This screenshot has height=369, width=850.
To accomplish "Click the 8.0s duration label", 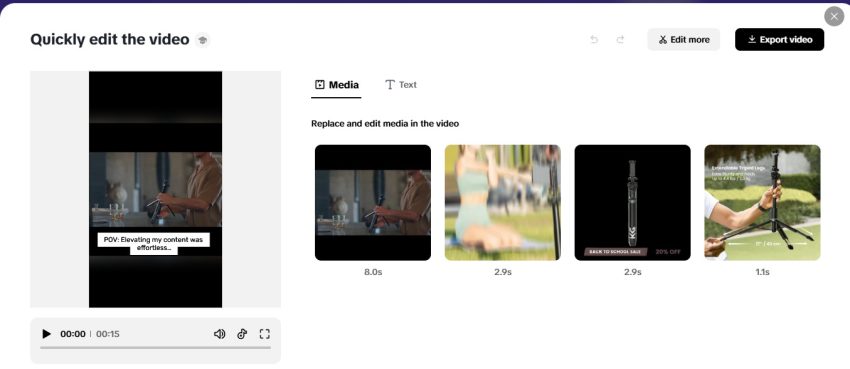I will pos(373,272).
